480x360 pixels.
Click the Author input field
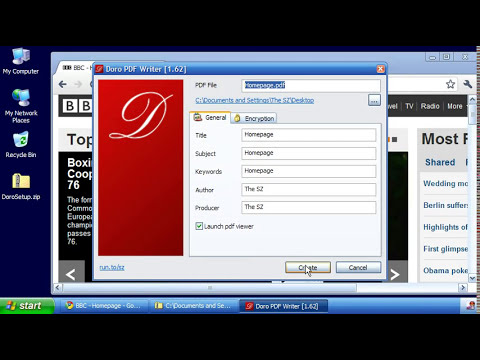[309, 189]
